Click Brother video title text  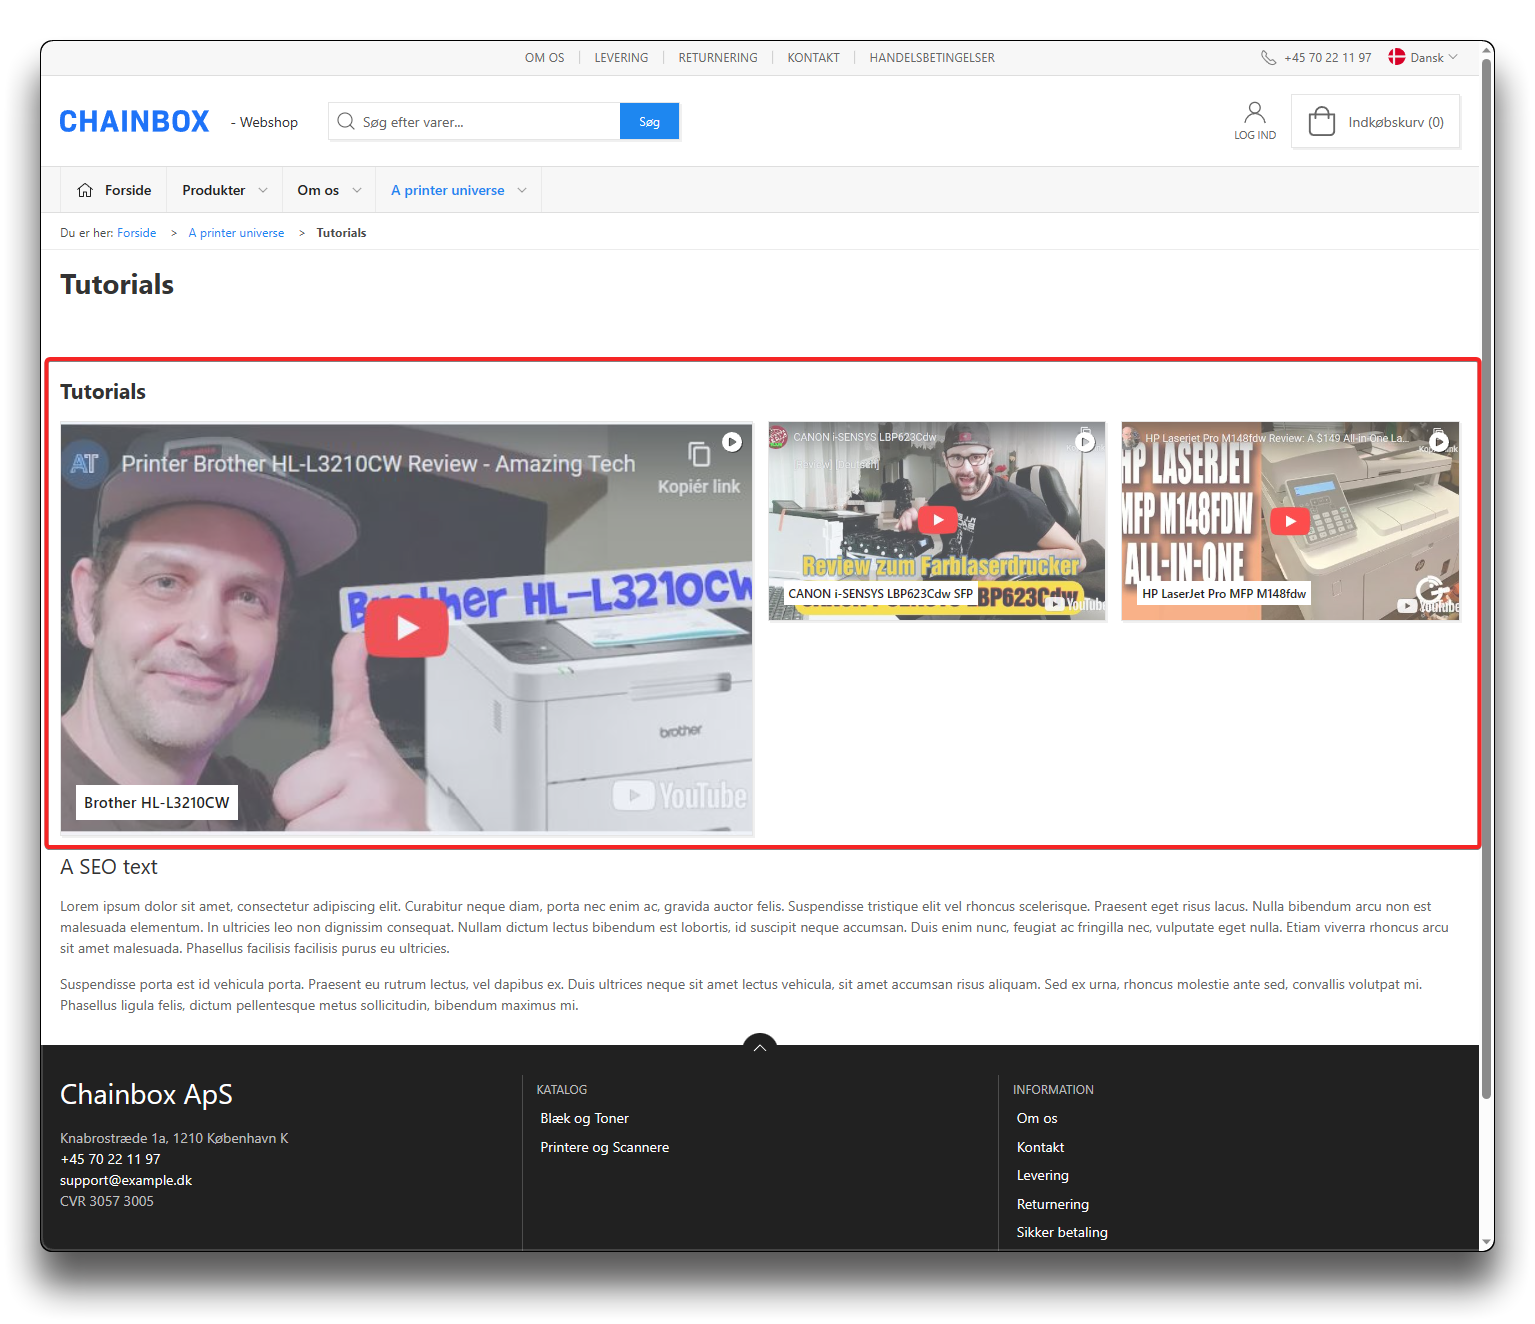378,464
